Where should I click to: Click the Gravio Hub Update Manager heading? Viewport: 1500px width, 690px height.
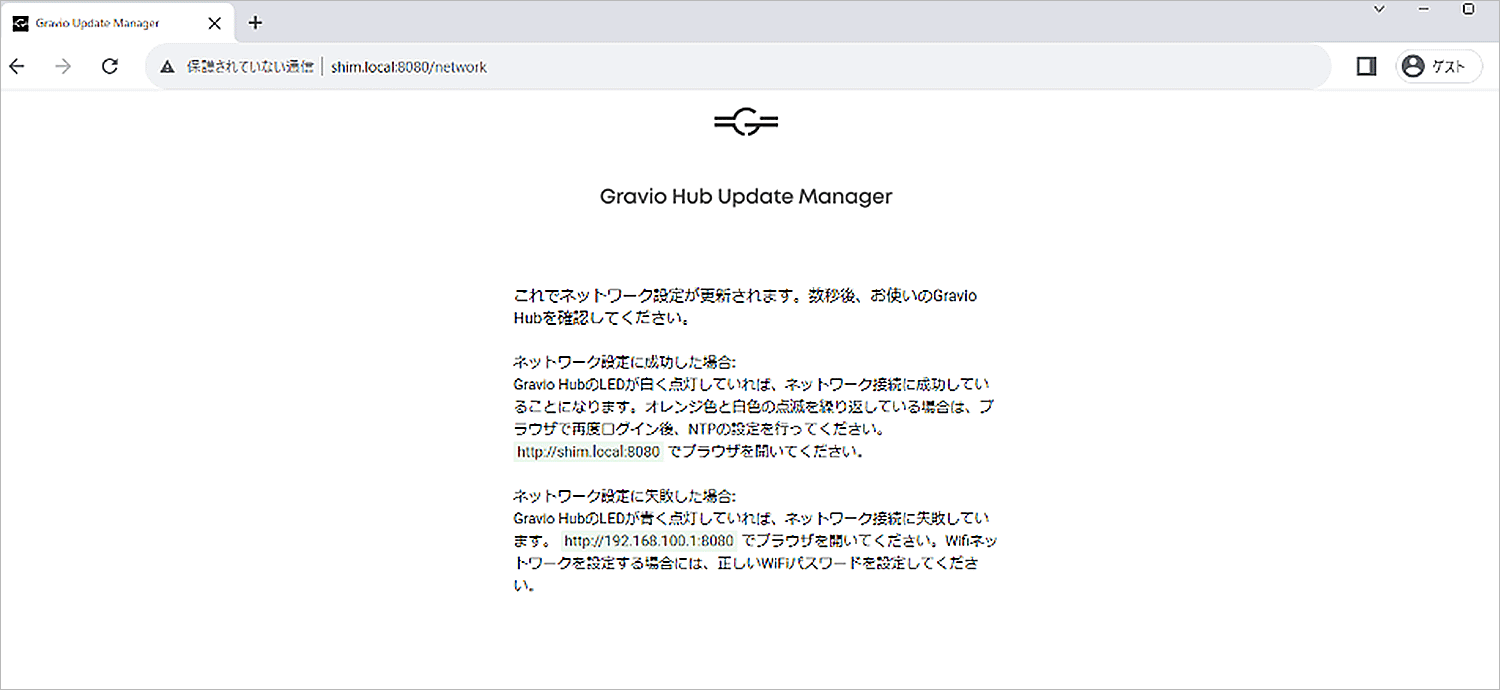(x=746, y=196)
